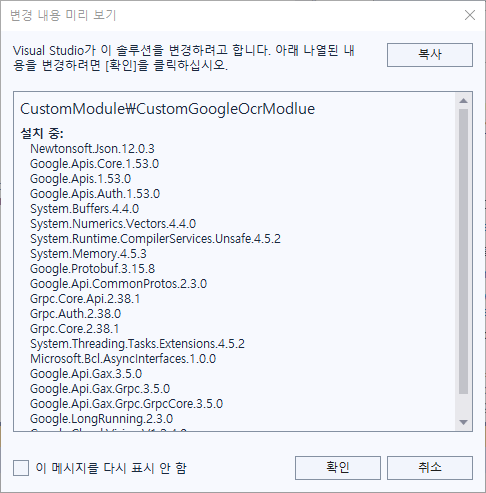Select the Google.Apis.Core.1.53.0 entry

point(94,164)
